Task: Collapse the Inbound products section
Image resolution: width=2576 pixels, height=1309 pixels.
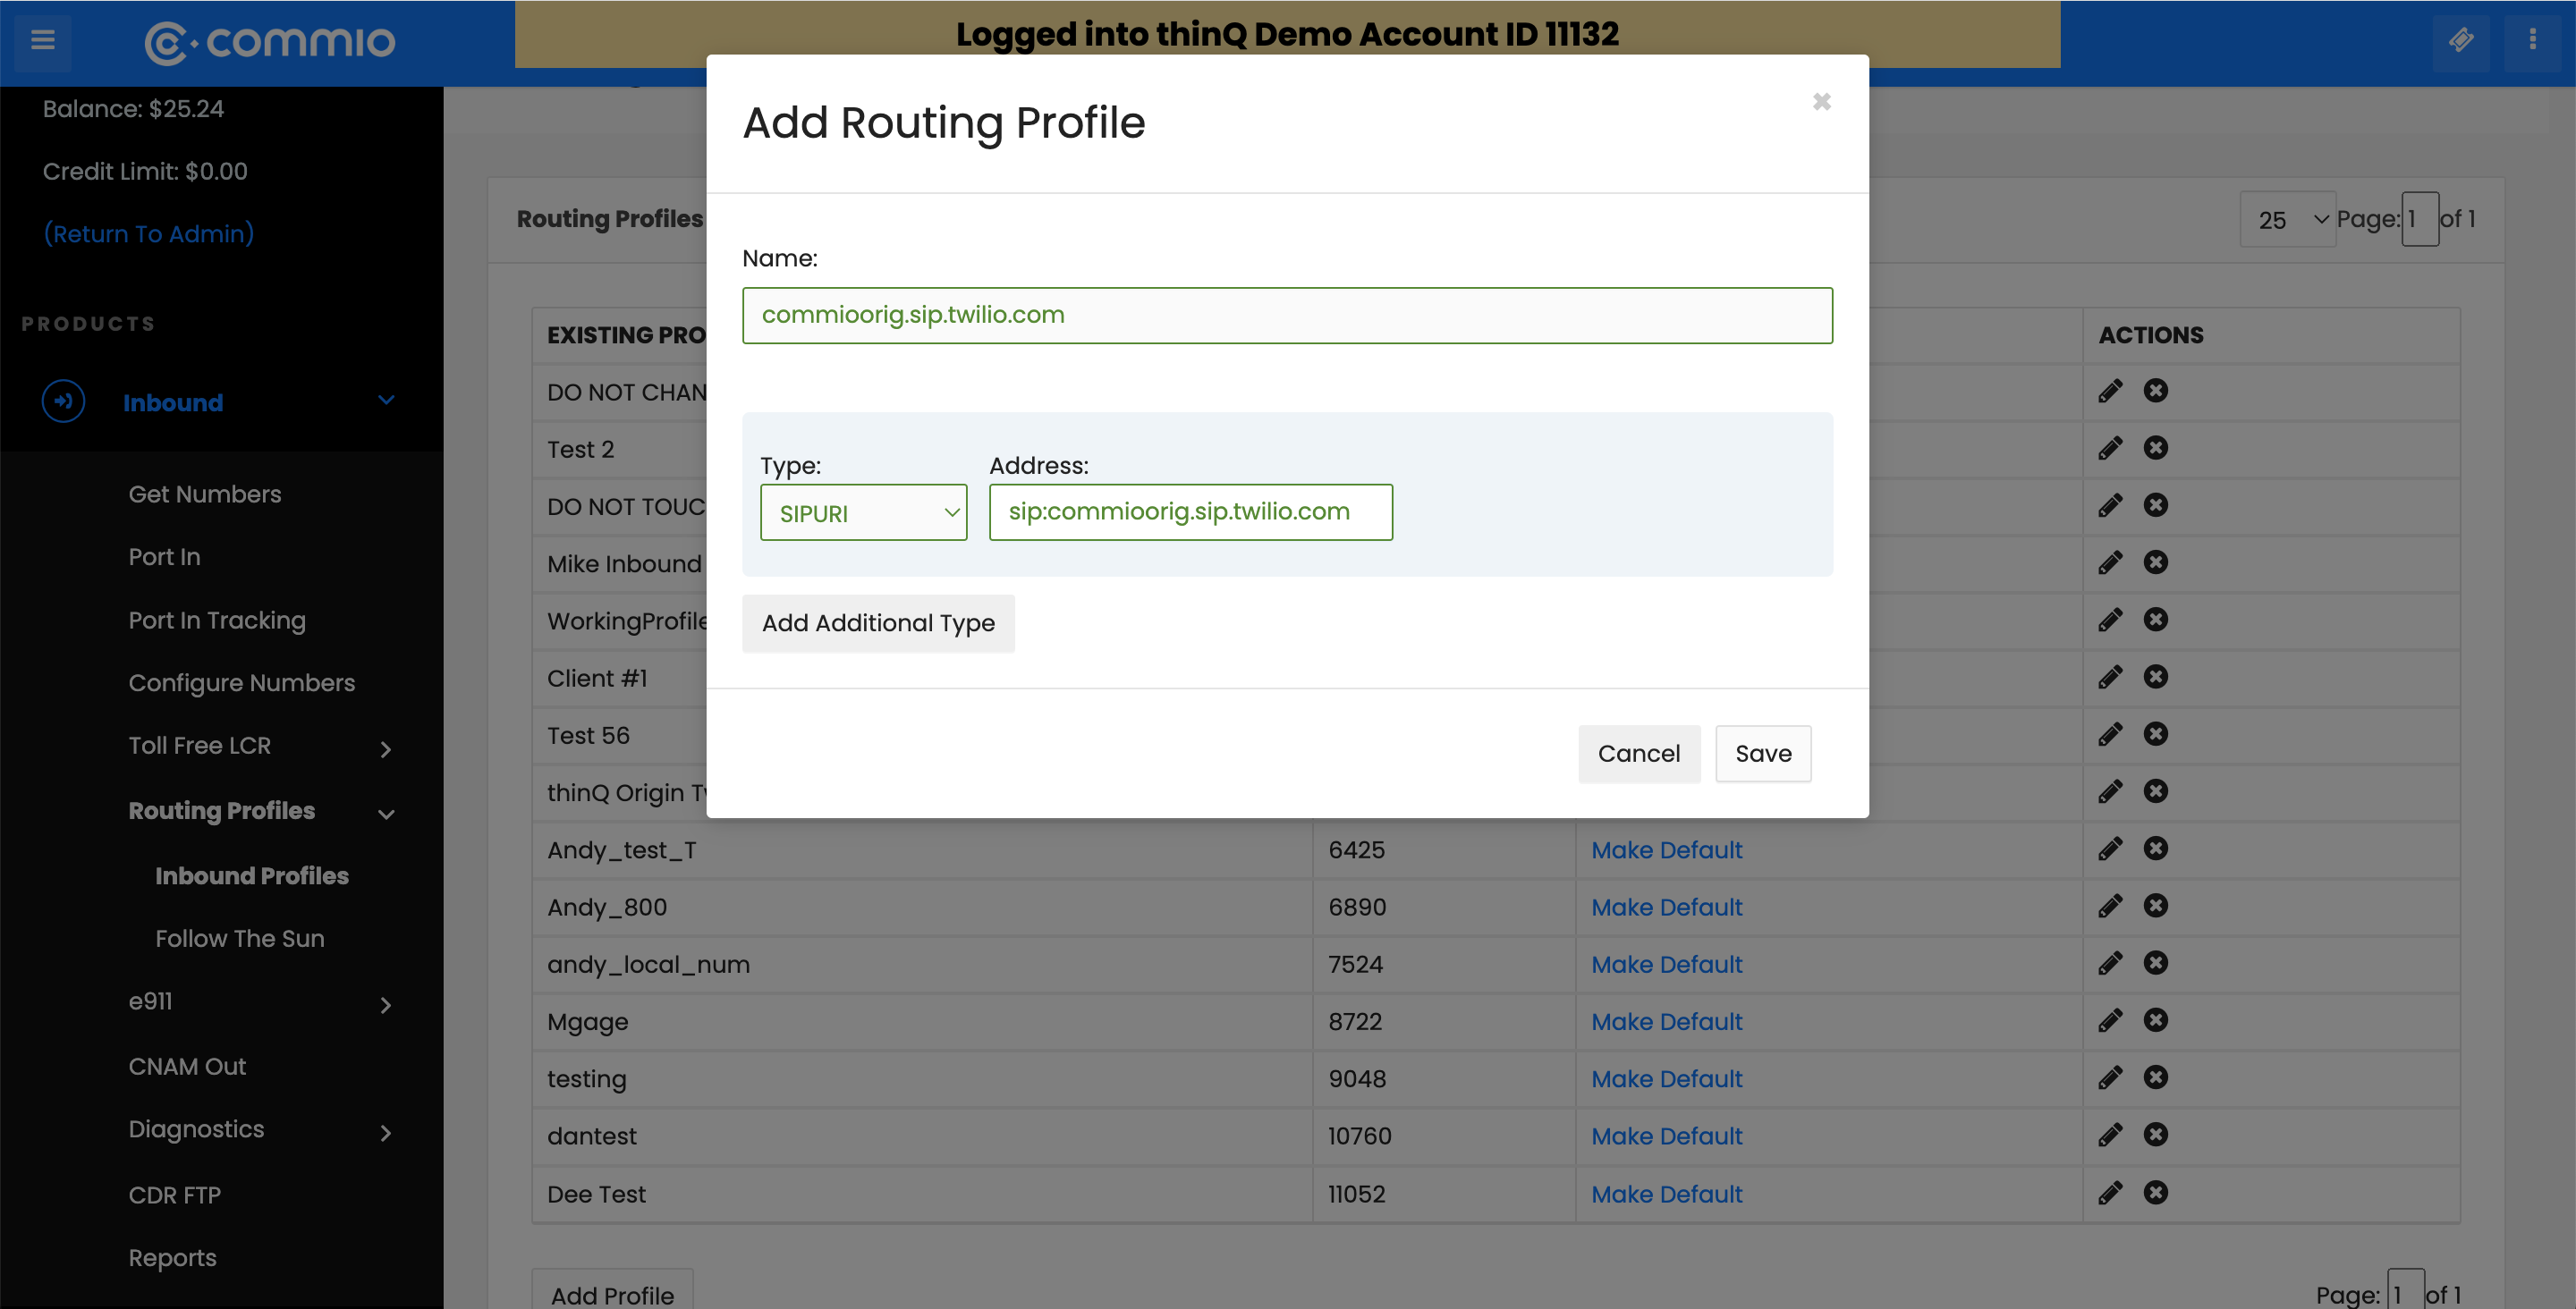Action: coord(386,401)
